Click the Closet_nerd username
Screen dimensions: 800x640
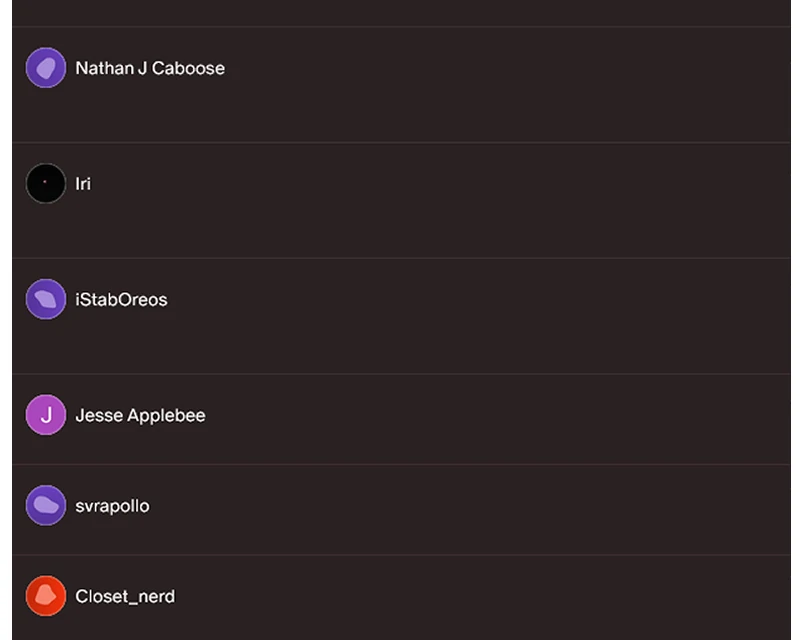pos(125,596)
